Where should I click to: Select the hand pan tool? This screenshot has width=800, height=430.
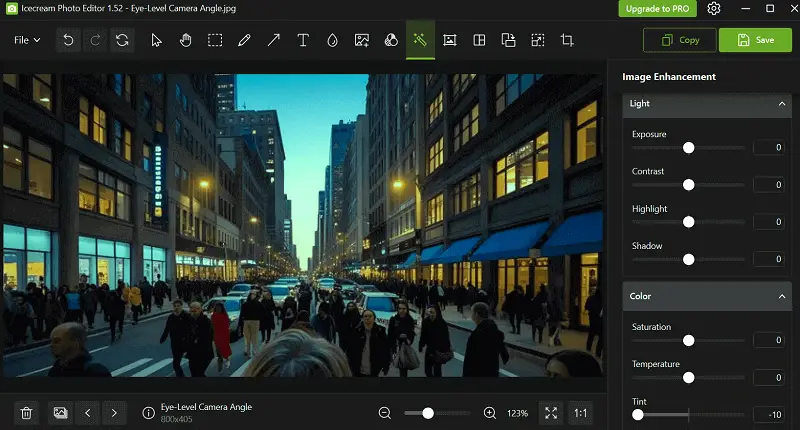coord(186,40)
